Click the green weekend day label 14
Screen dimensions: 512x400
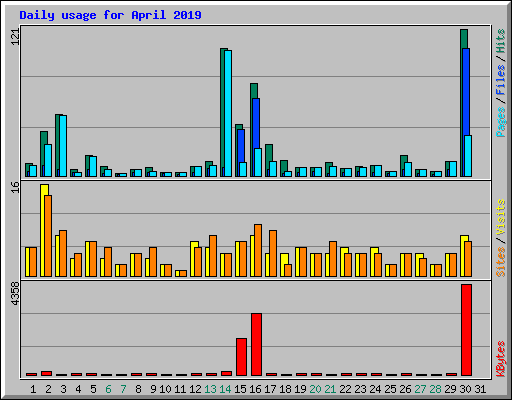point(225,389)
